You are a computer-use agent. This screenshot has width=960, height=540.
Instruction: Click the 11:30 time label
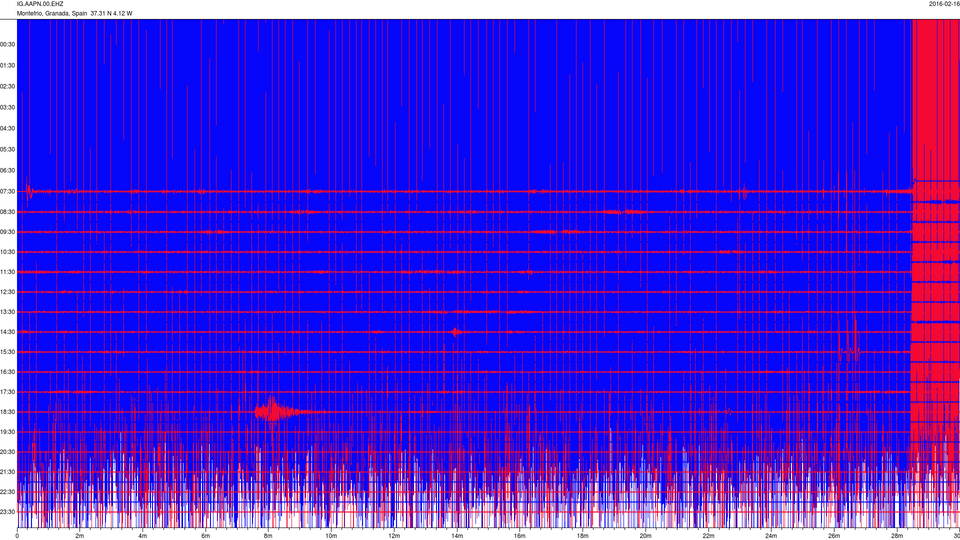tap(7, 272)
